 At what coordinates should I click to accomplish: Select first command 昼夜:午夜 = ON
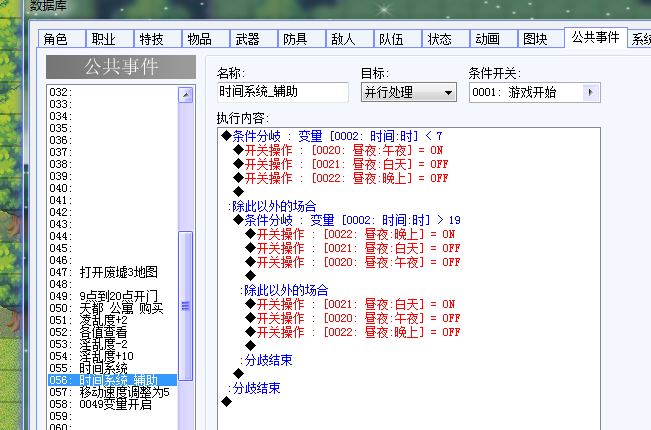click(x=338, y=150)
